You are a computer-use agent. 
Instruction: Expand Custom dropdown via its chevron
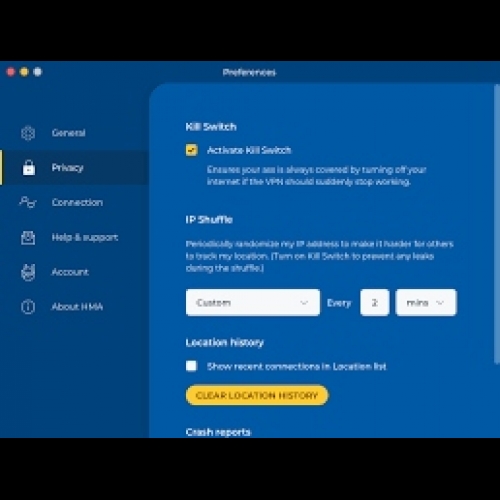coord(304,303)
